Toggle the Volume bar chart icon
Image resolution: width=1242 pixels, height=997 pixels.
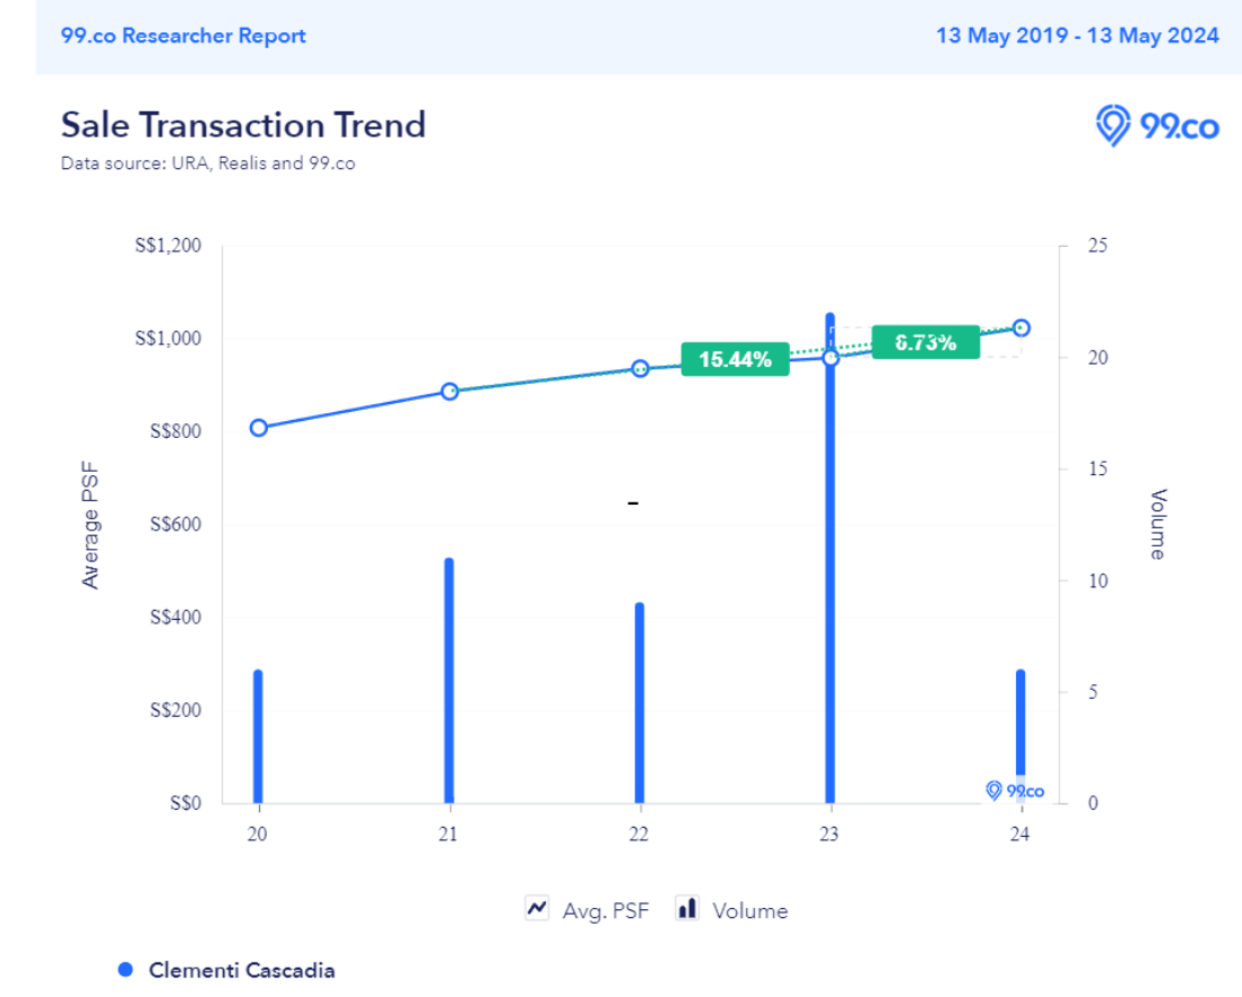coord(687,908)
